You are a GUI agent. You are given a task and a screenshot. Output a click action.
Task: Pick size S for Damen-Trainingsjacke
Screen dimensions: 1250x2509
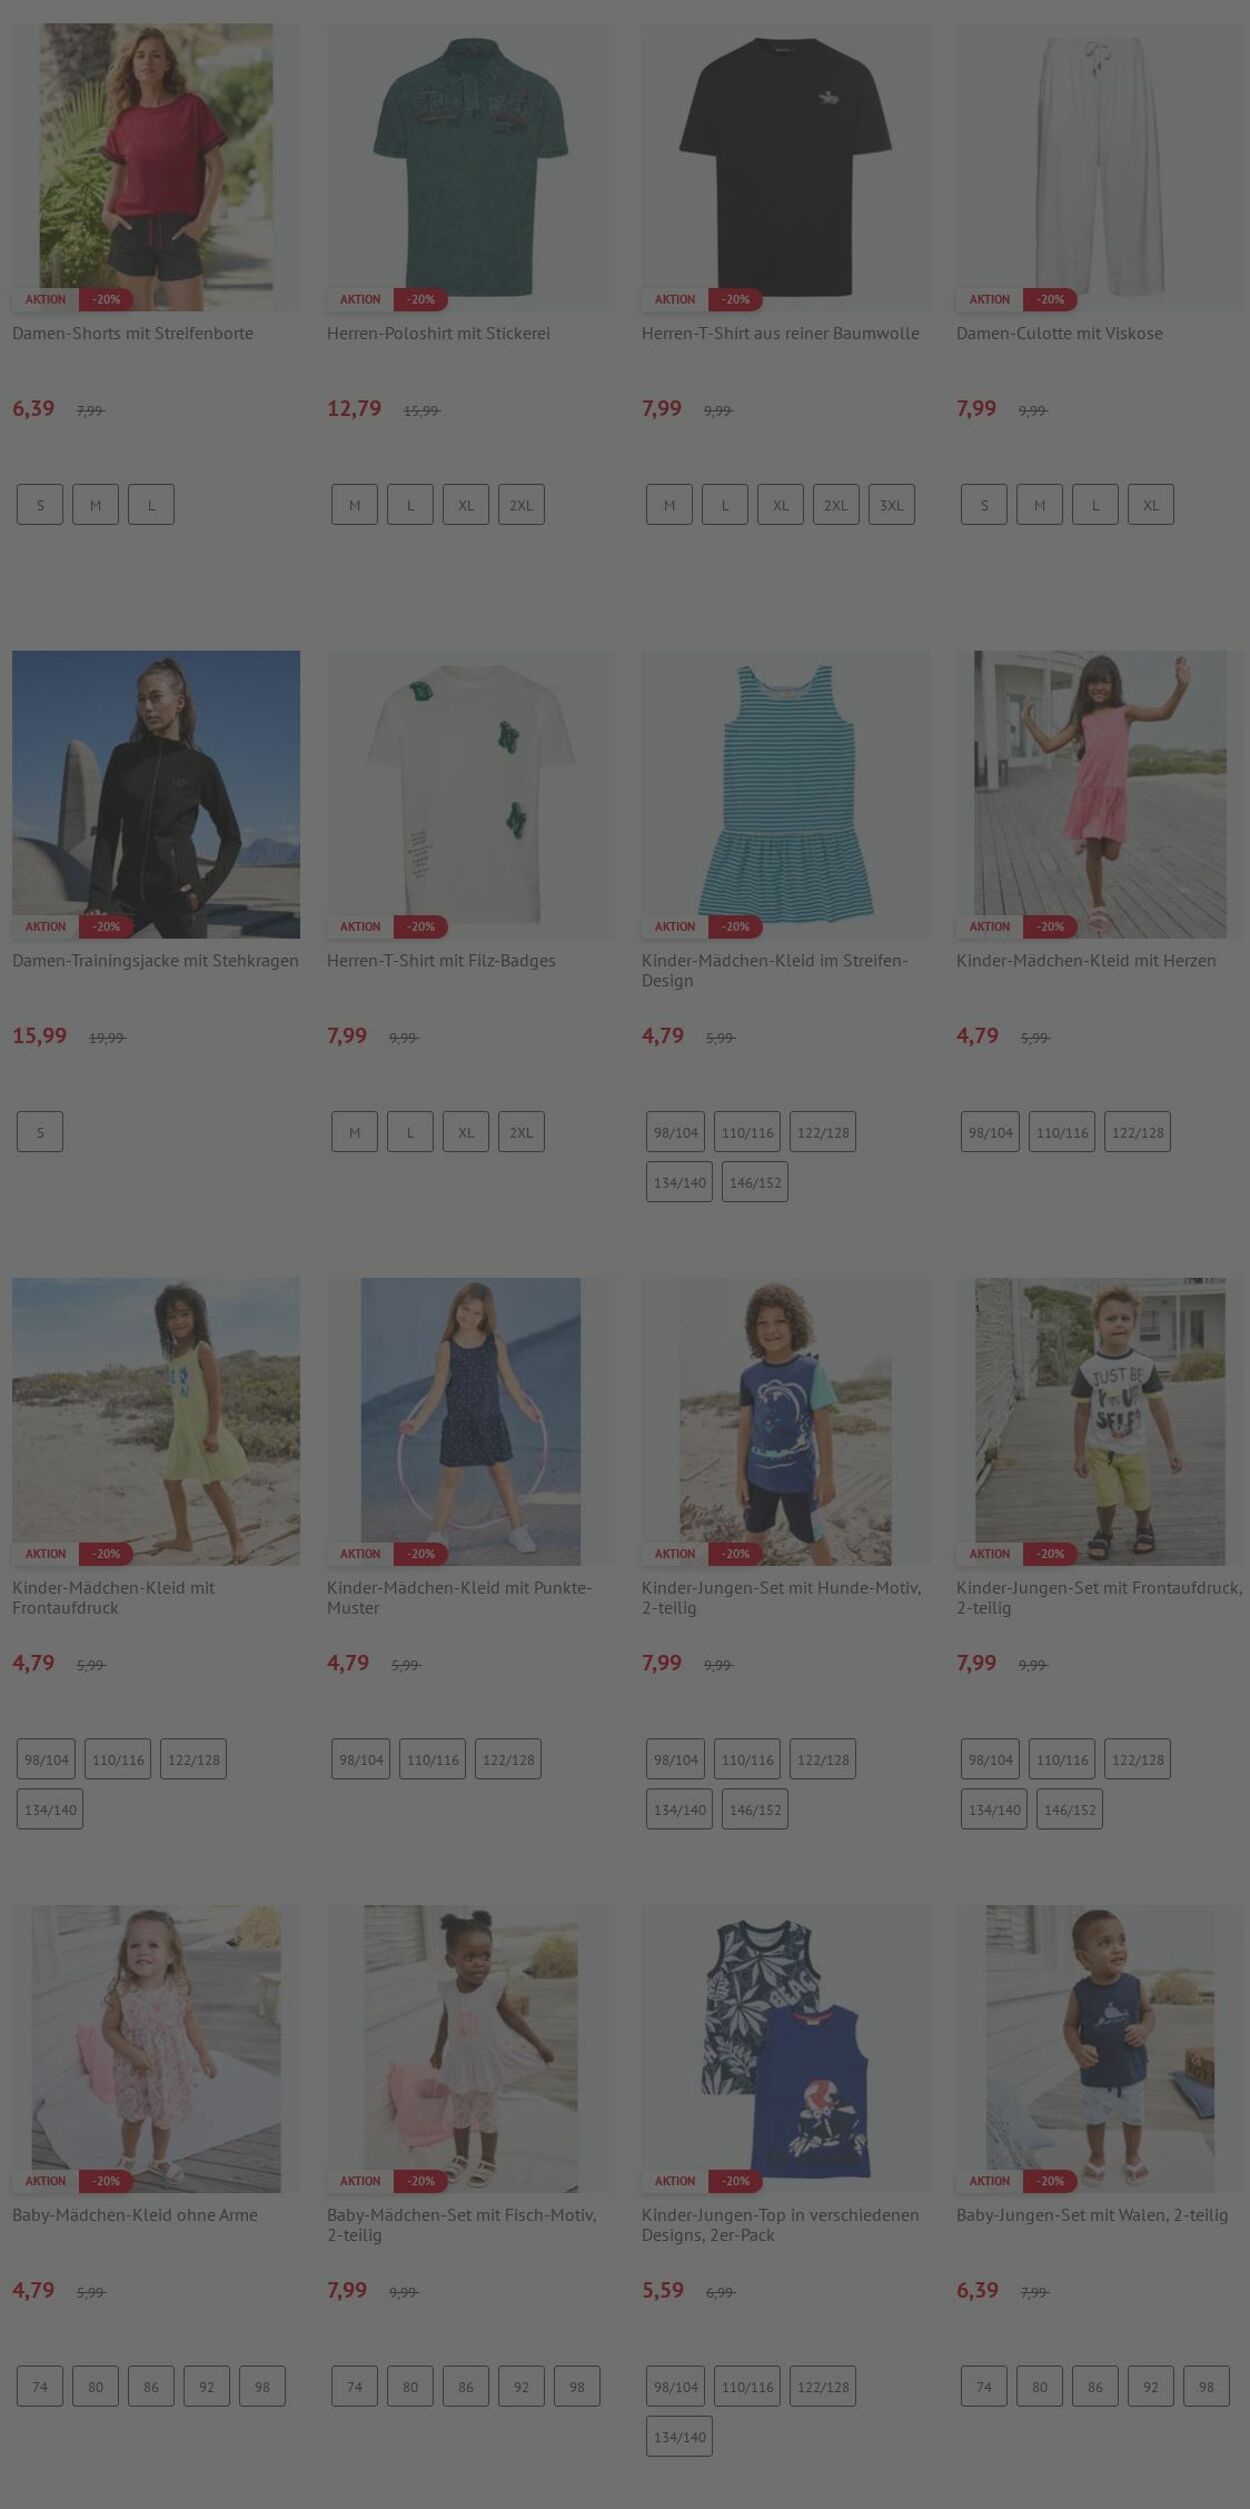coord(40,1132)
